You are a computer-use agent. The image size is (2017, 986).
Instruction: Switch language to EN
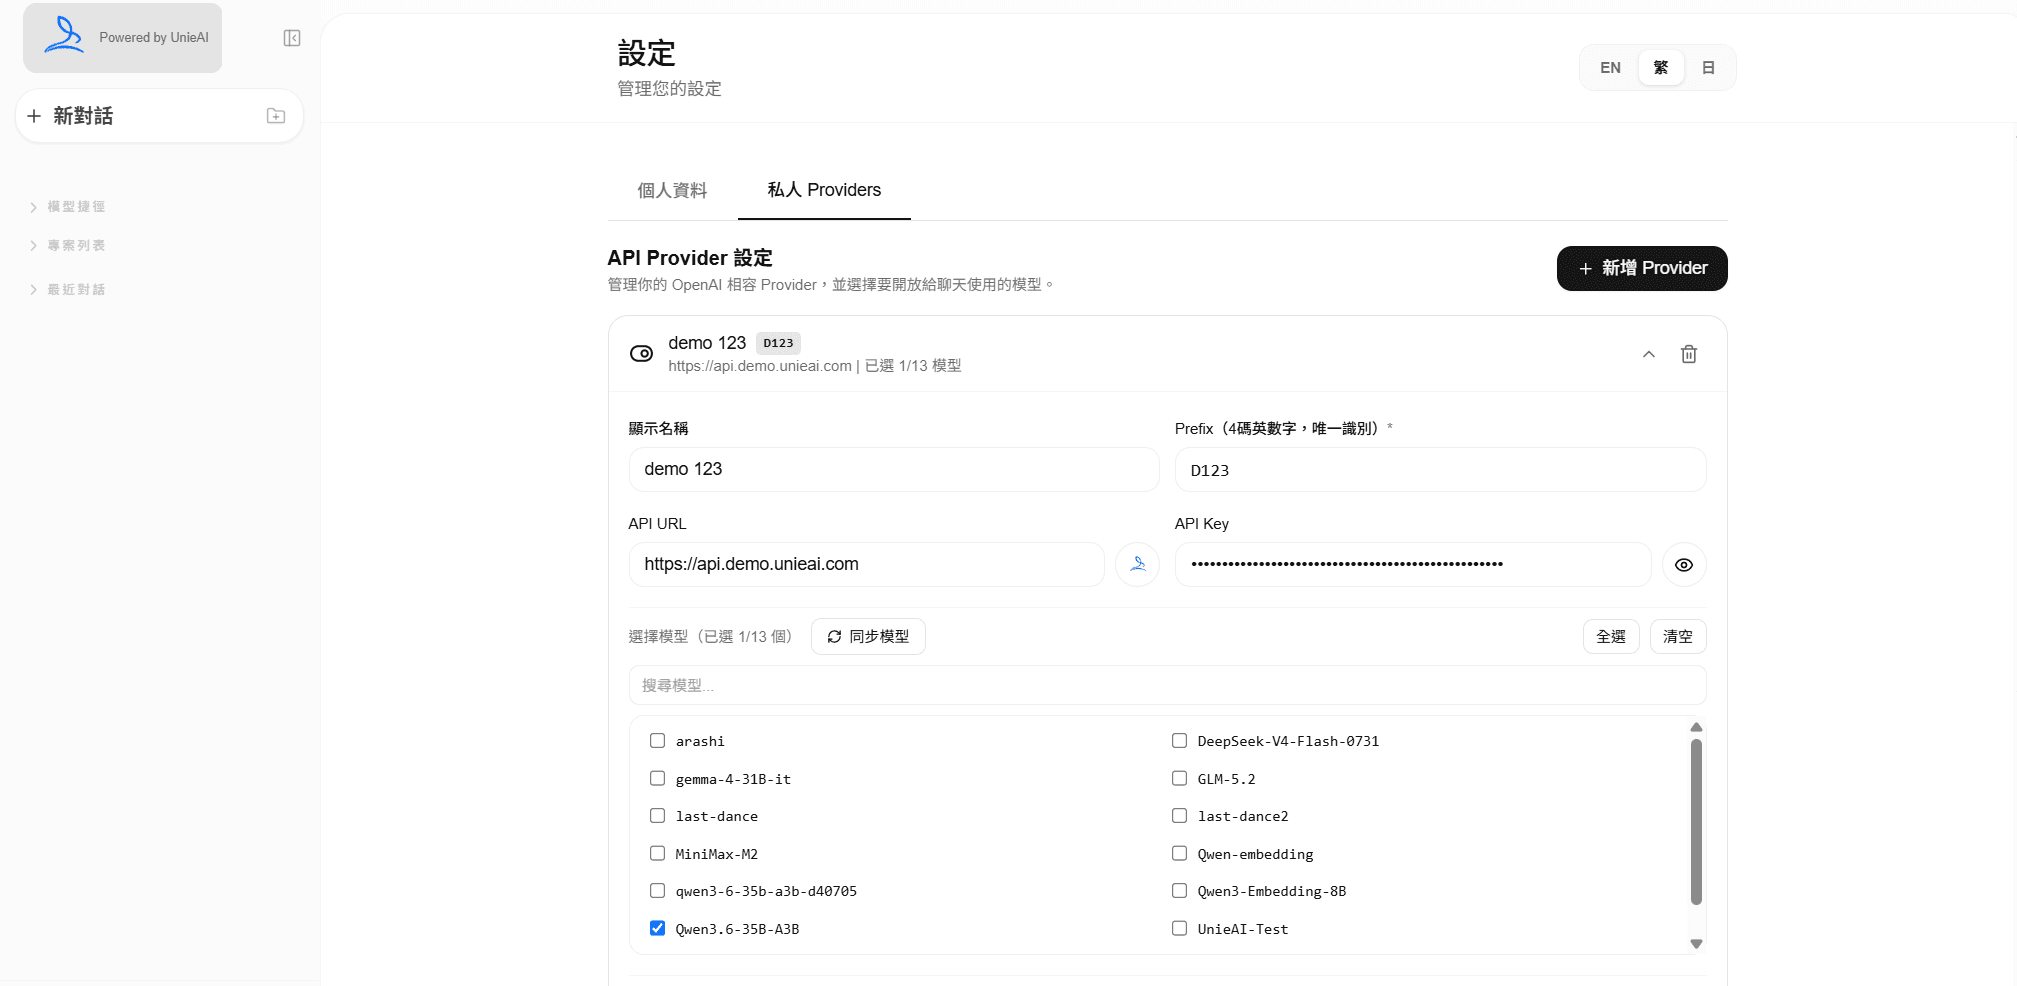[x=1610, y=68]
